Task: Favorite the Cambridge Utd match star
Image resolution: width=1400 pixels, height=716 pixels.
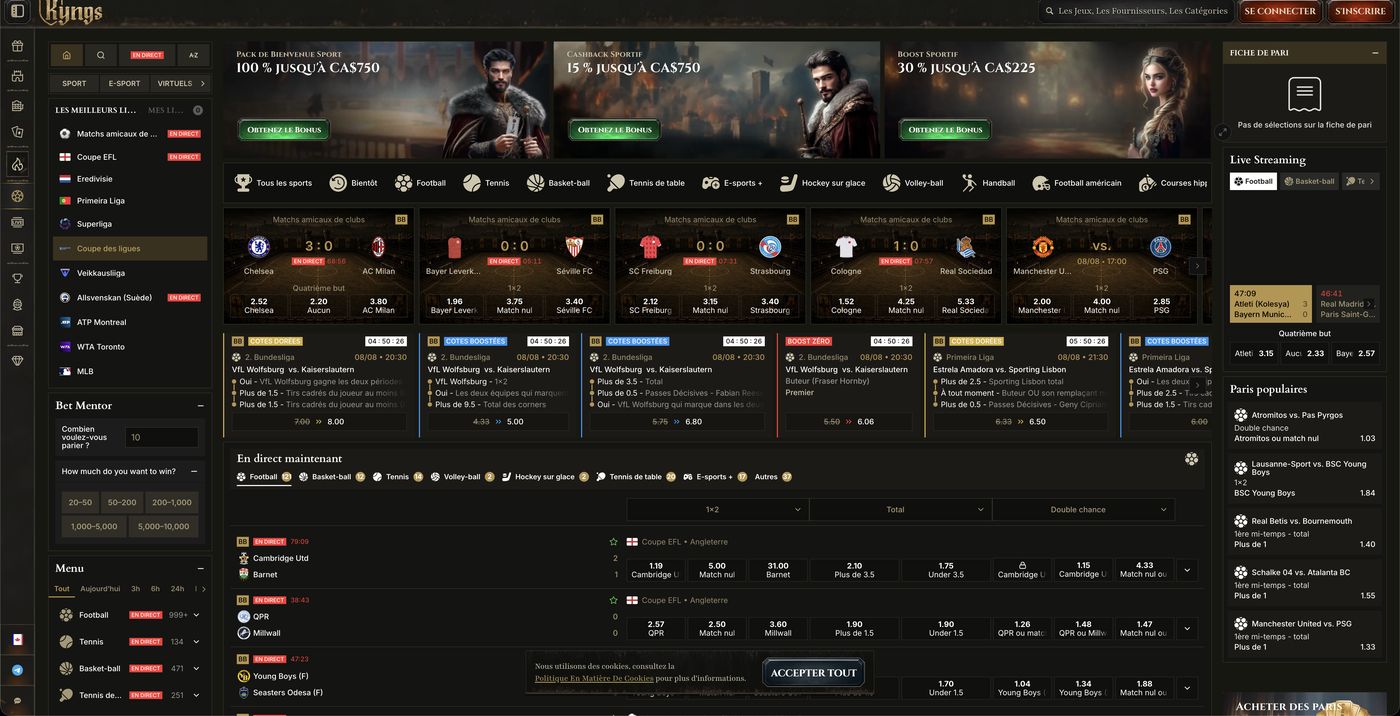Action: point(613,542)
